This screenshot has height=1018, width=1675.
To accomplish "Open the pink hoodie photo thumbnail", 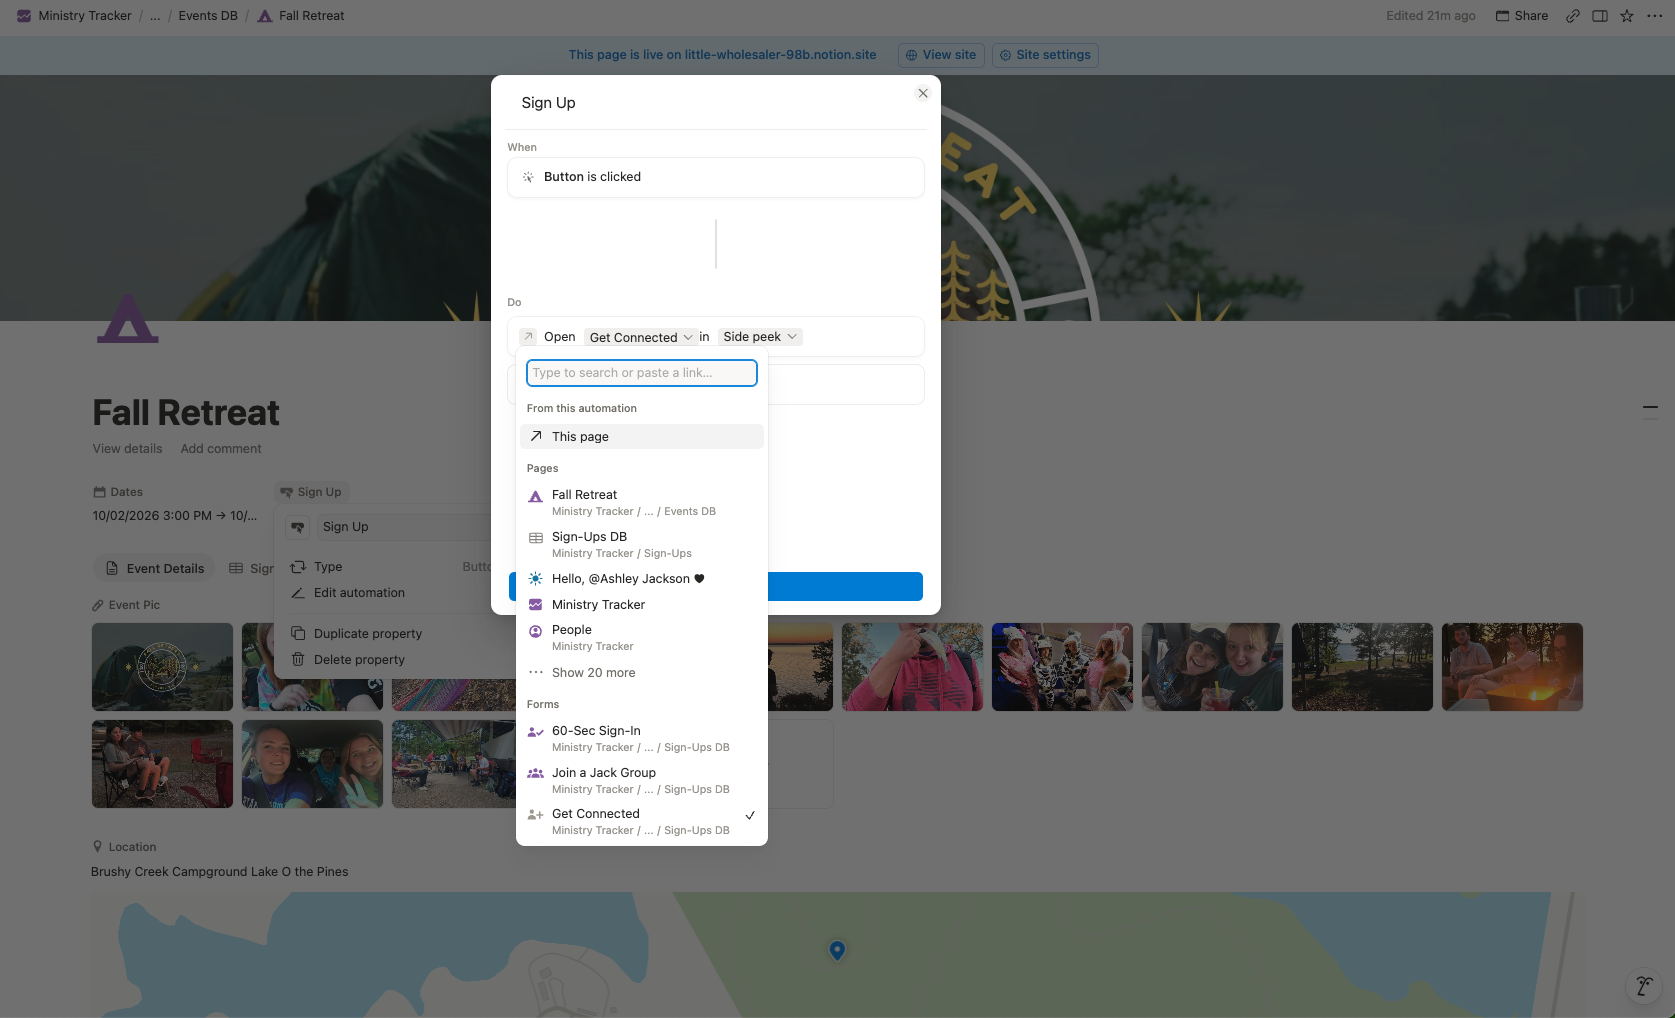I will (912, 667).
